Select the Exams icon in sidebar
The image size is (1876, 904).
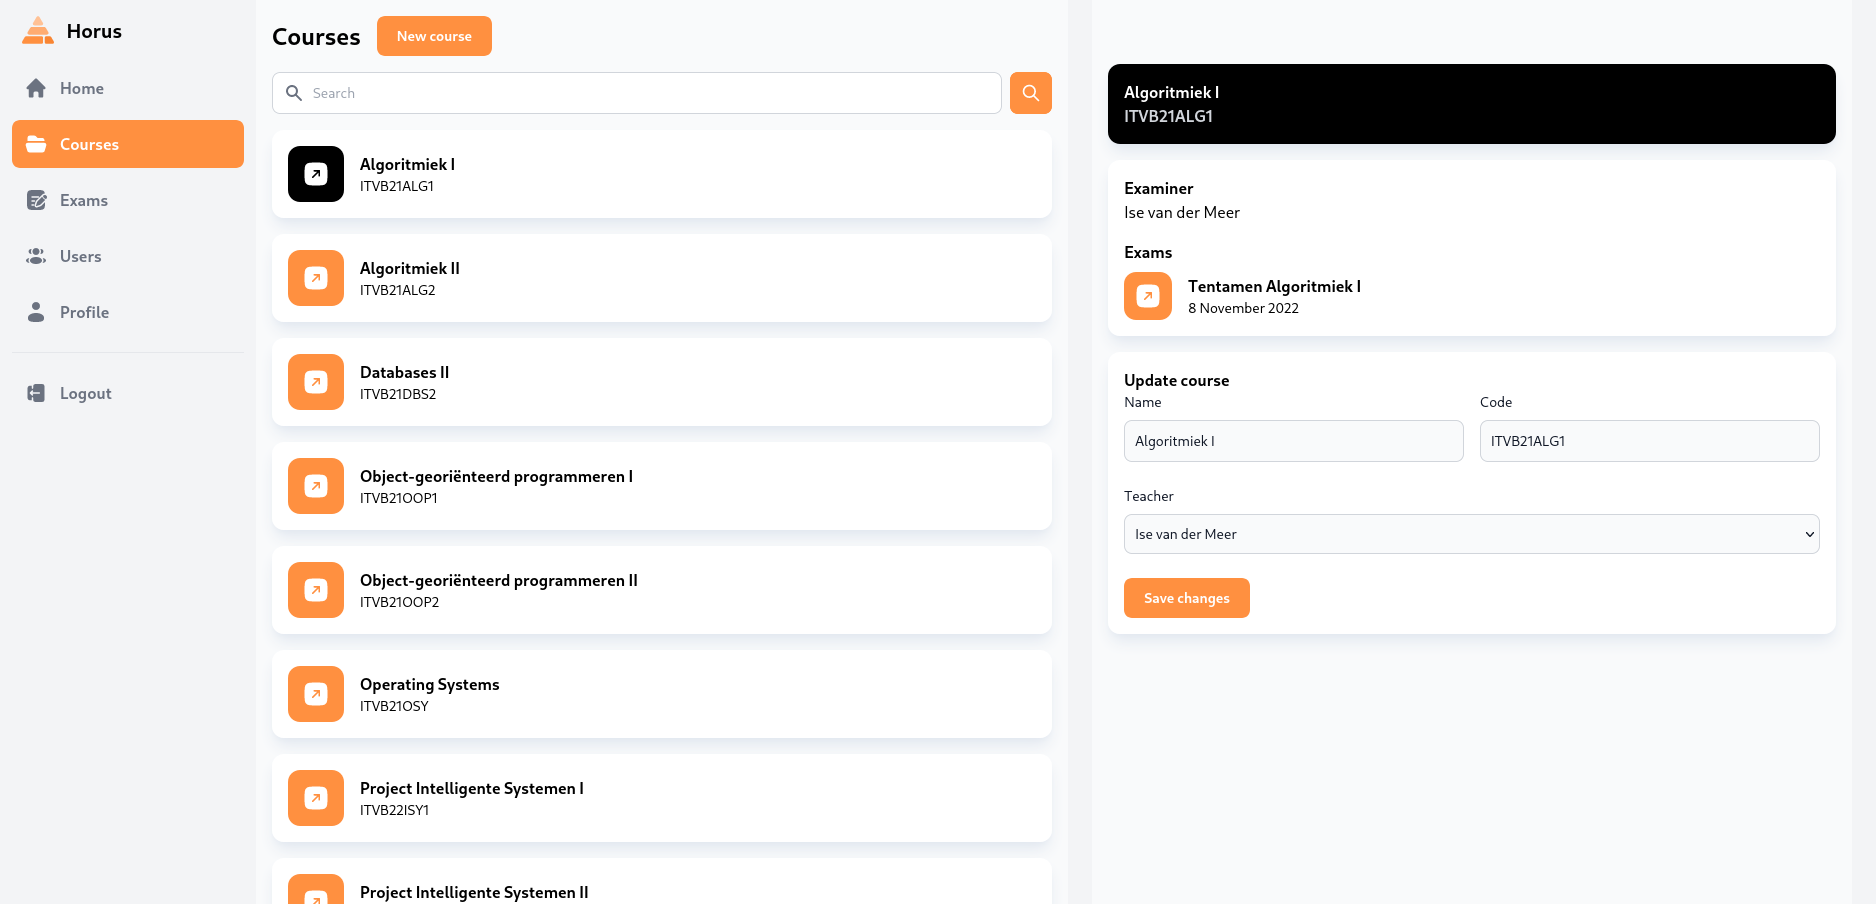[36, 200]
